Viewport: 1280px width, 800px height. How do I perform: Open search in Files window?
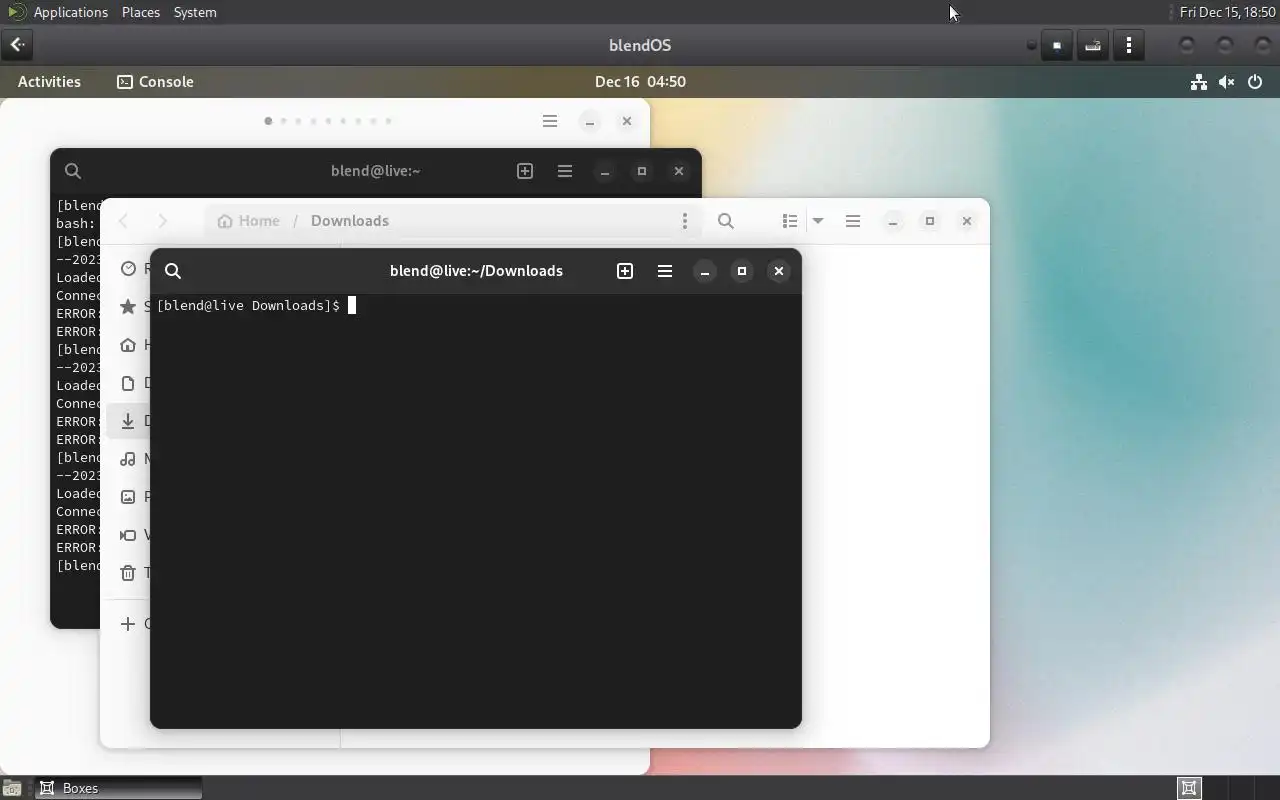pos(726,221)
